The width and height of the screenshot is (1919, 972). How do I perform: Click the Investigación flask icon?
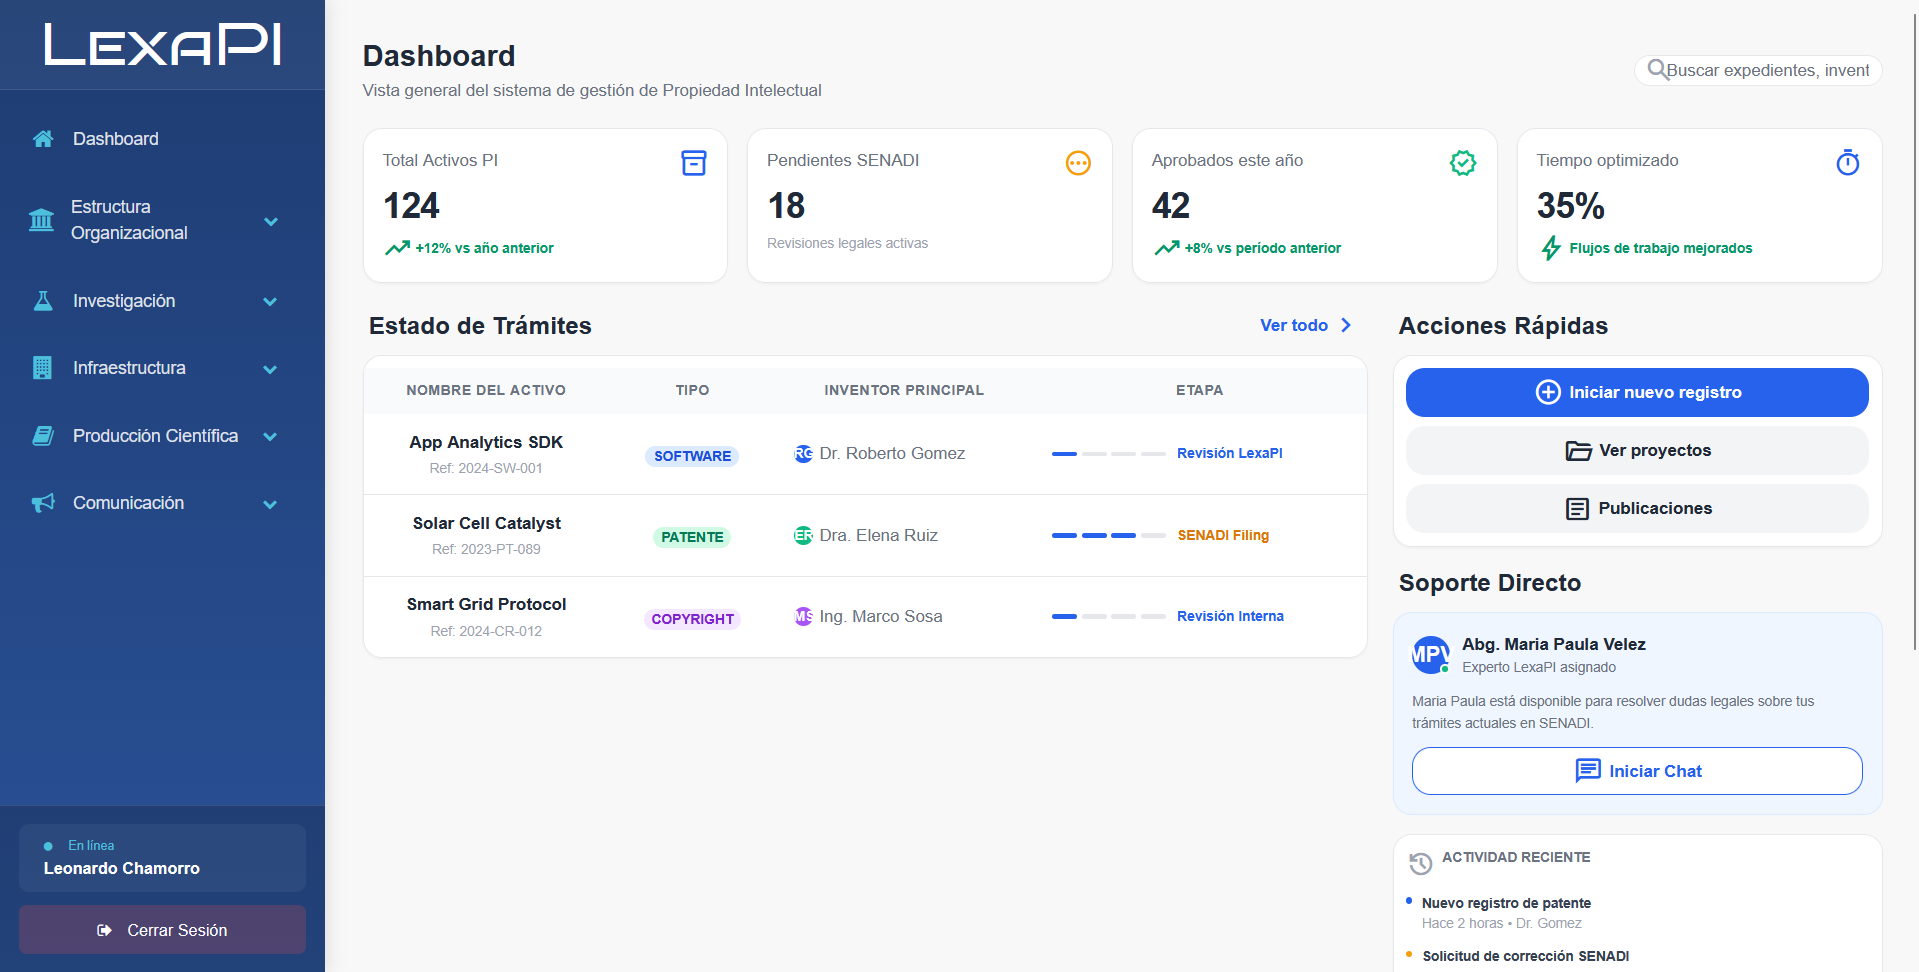[41, 300]
